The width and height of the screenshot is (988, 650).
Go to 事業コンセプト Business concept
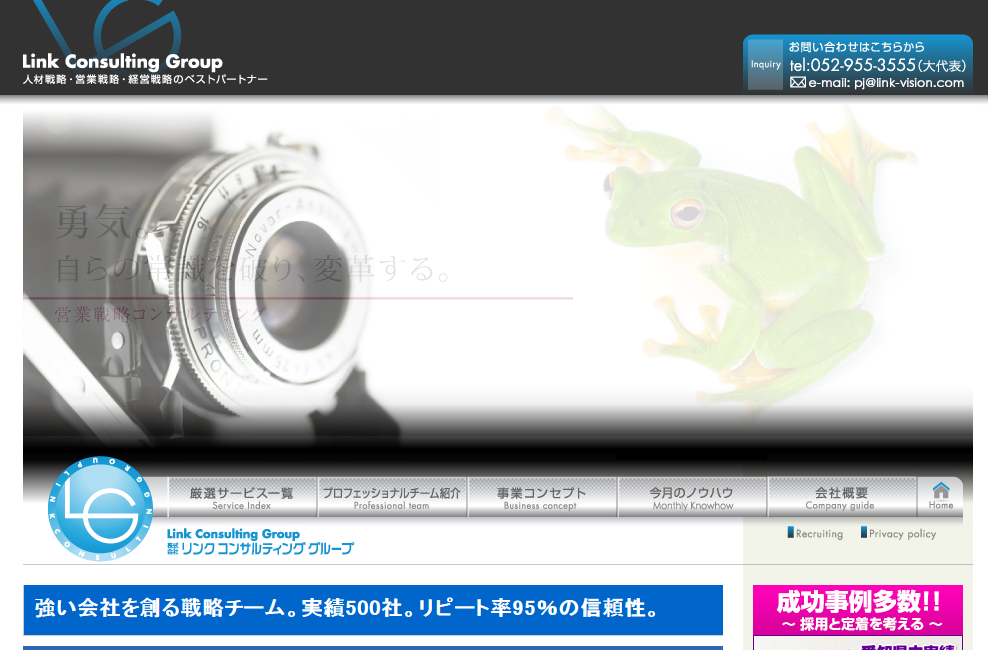tap(541, 497)
